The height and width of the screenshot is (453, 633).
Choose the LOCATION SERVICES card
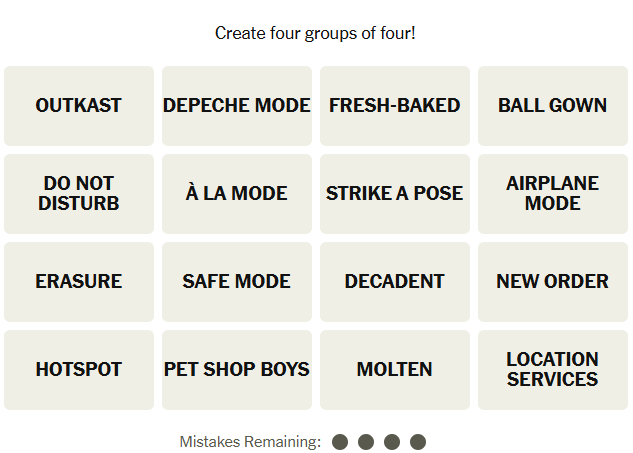click(x=553, y=370)
